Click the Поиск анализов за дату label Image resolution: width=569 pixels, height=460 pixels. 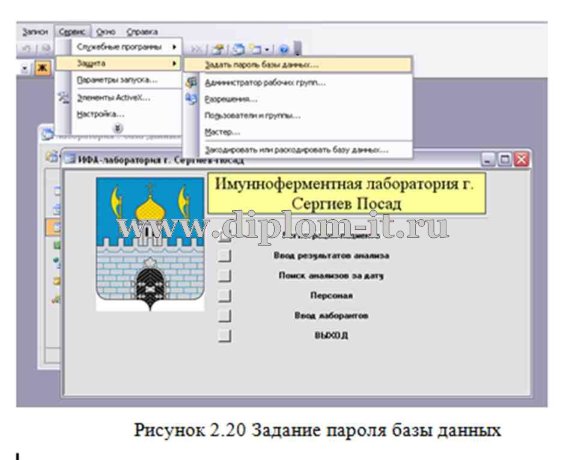tap(331, 275)
